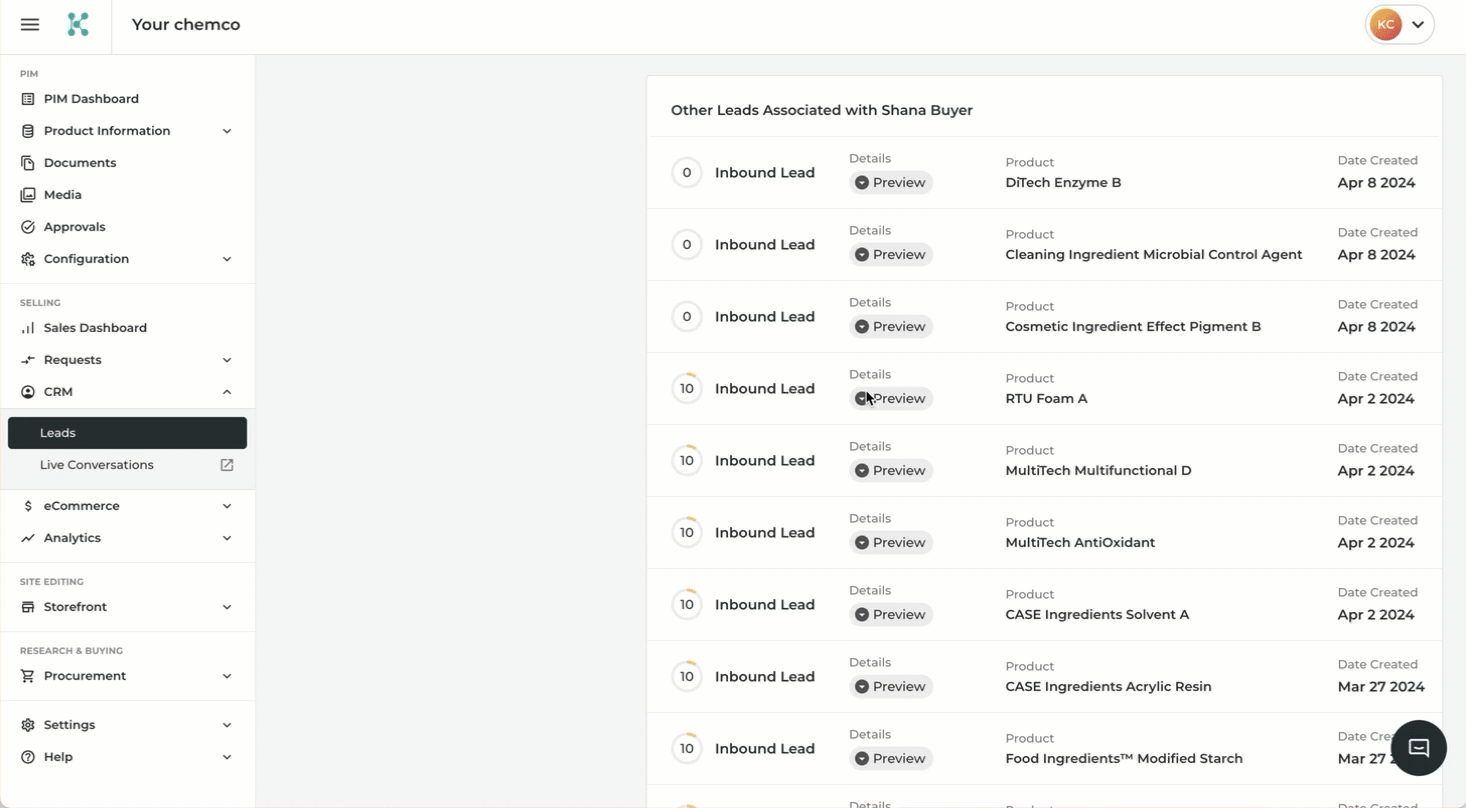Select Leads in the CRM menu
This screenshot has width=1466, height=808.
click(x=127, y=433)
